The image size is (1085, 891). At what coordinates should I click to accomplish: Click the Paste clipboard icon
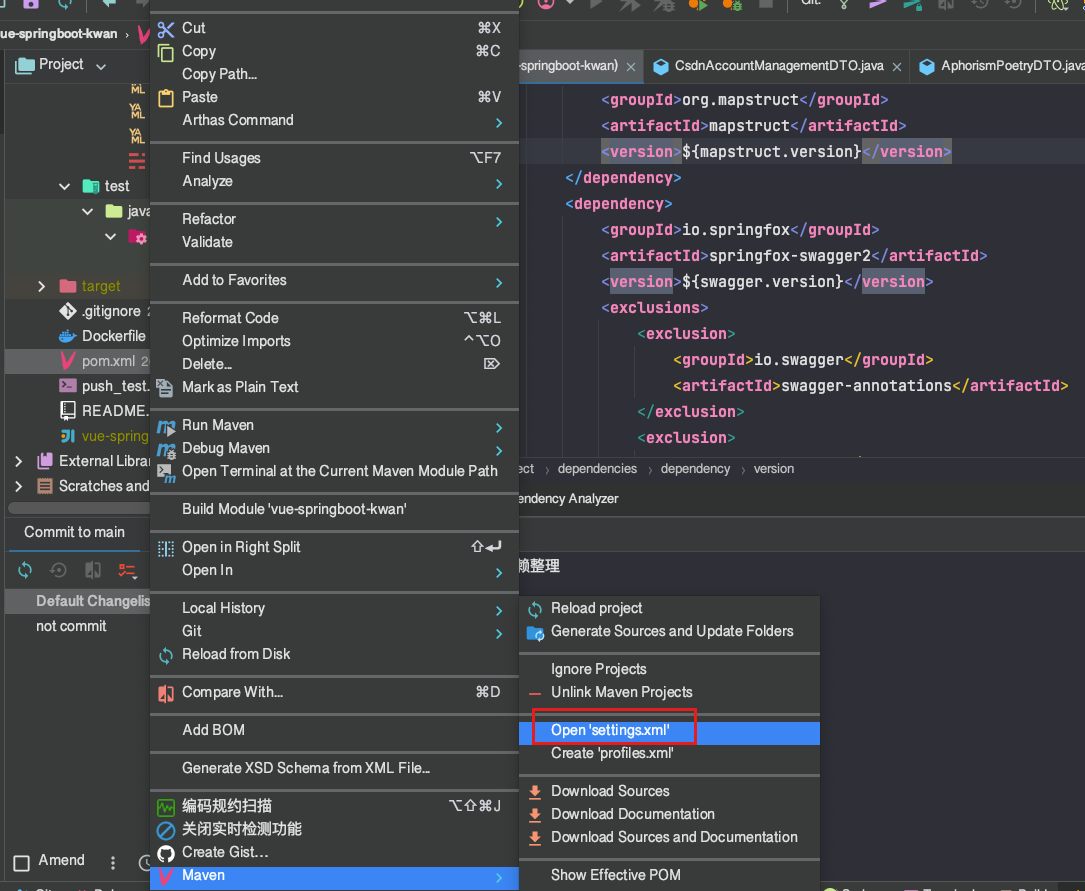pos(166,98)
